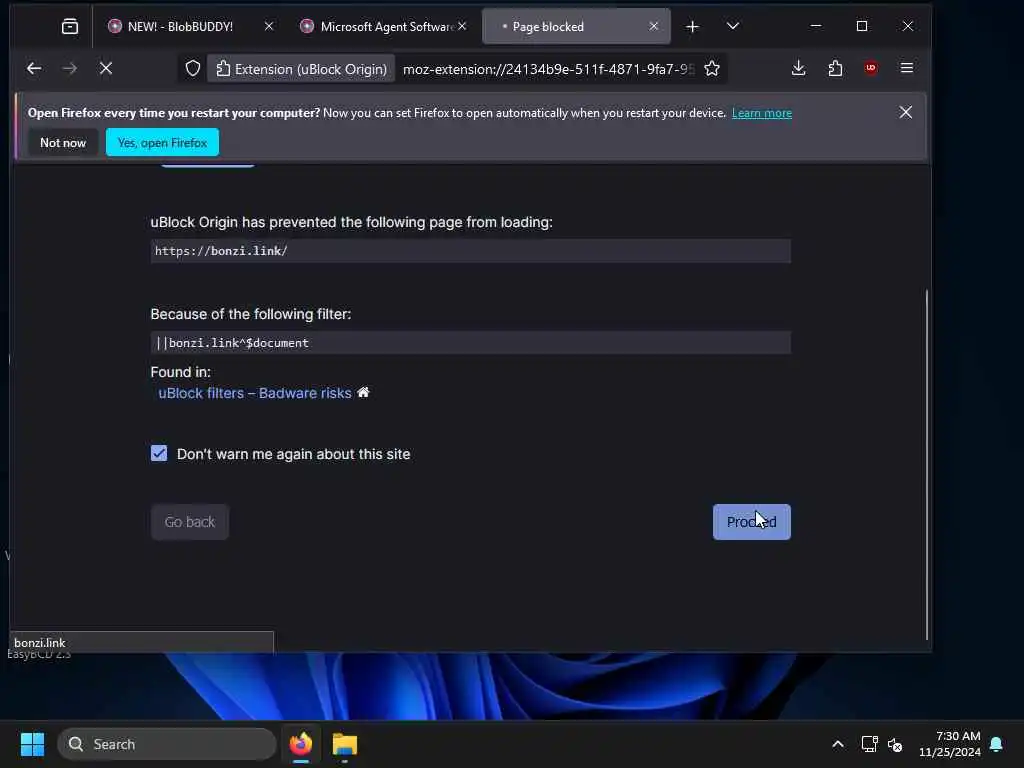
Task: Expand the list all tabs chevron
Action: point(733,26)
